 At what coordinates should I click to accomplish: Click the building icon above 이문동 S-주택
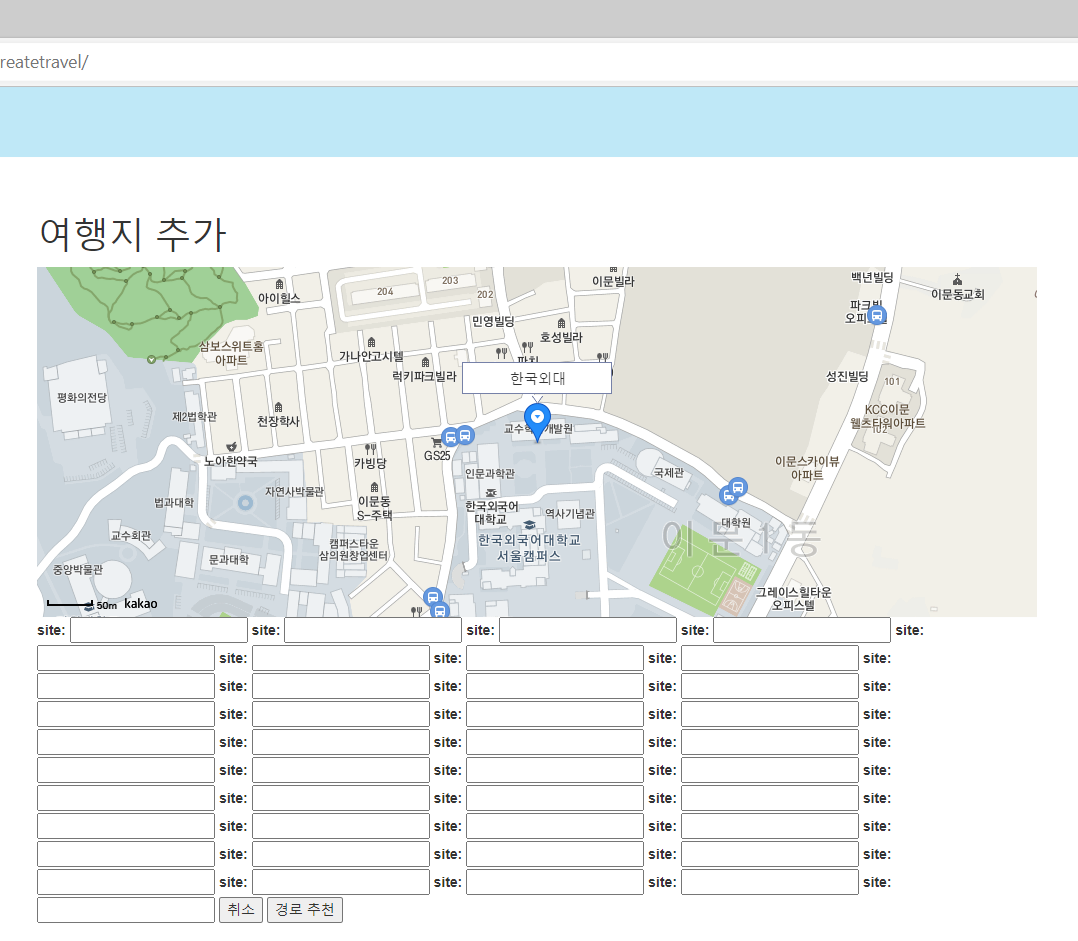click(x=374, y=487)
